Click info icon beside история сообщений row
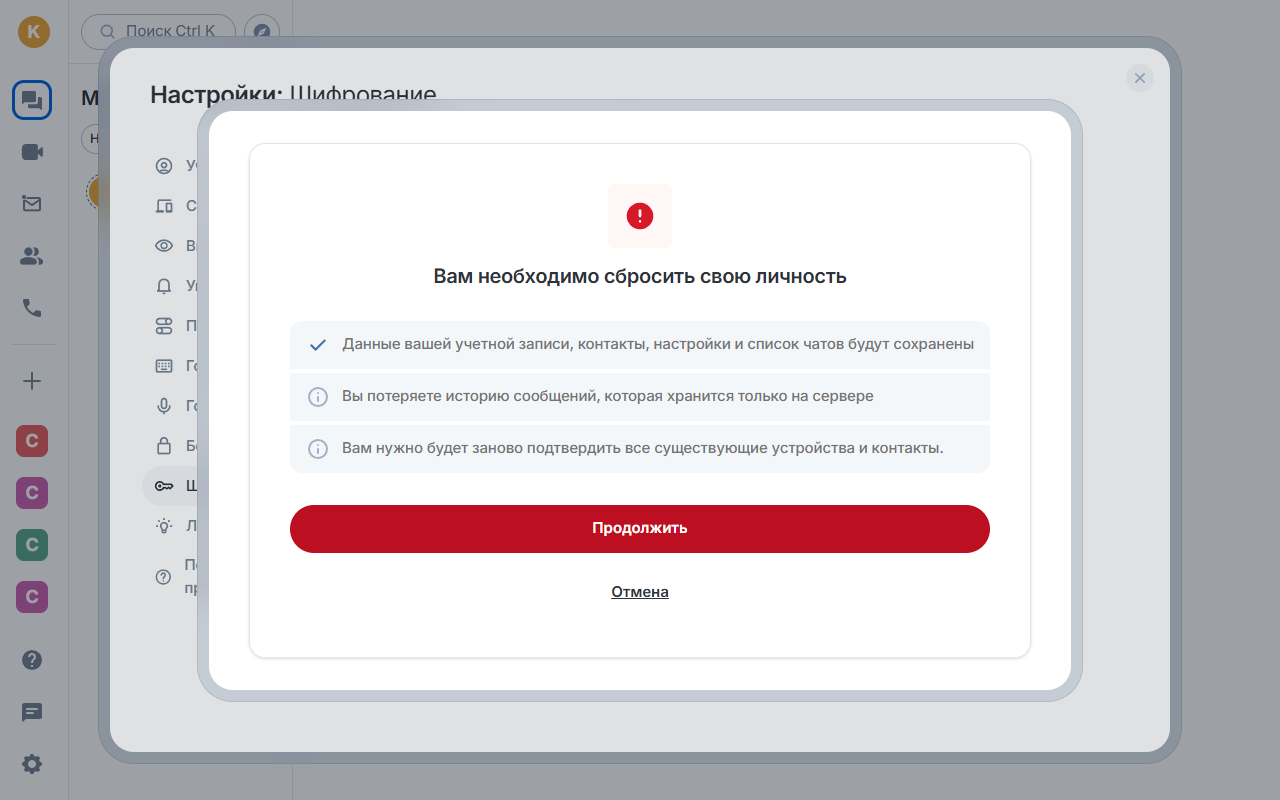1280x800 pixels. coord(318,397)
